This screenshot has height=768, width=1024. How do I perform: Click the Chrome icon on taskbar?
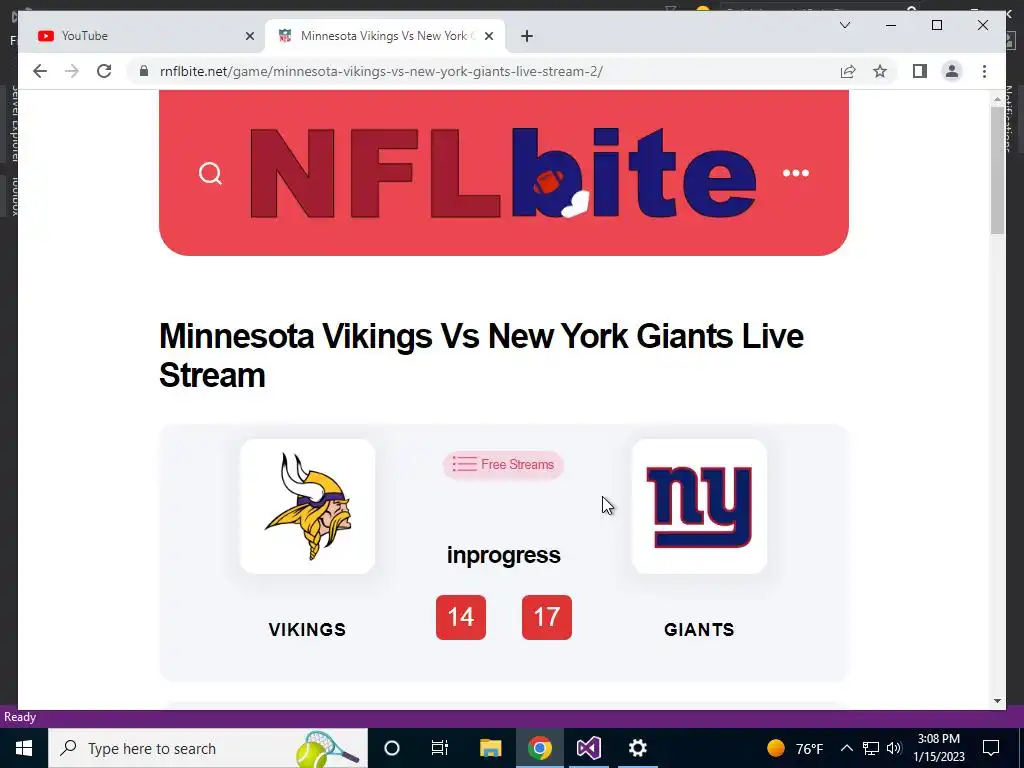pyautogui.click(x=539, y=748)
